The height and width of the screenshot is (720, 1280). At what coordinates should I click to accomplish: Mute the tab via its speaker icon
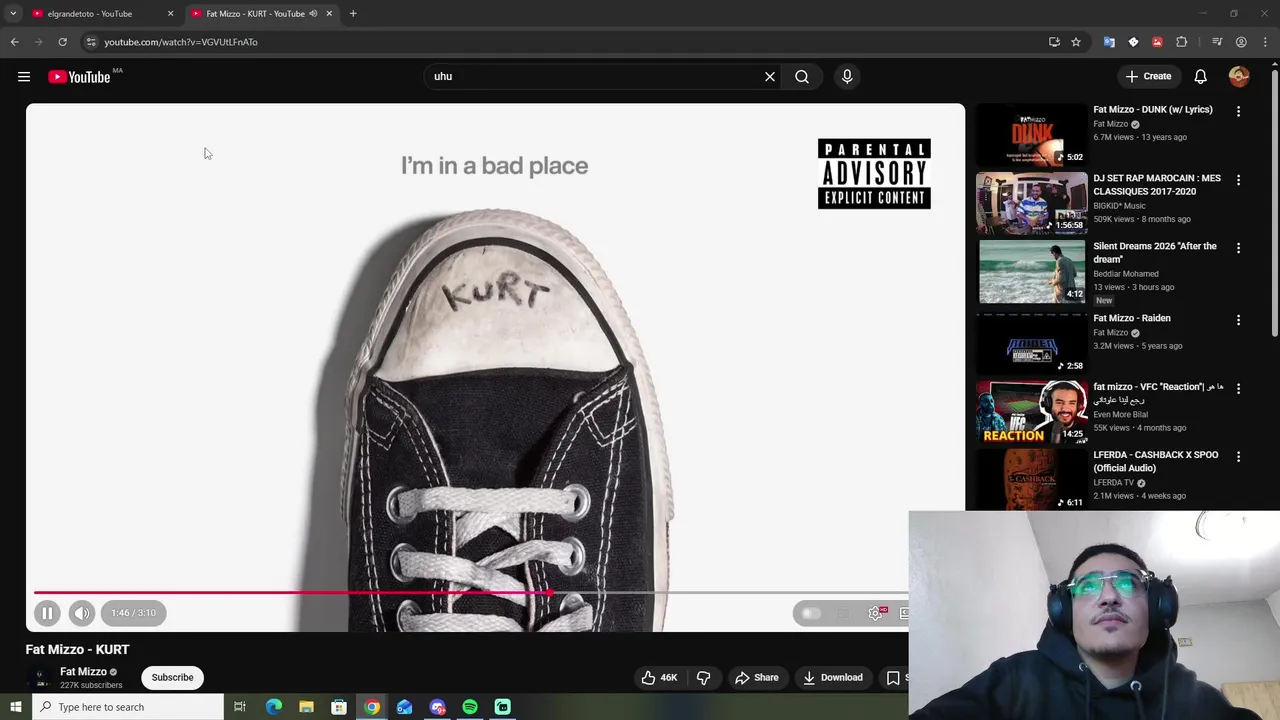pos(313,14)
